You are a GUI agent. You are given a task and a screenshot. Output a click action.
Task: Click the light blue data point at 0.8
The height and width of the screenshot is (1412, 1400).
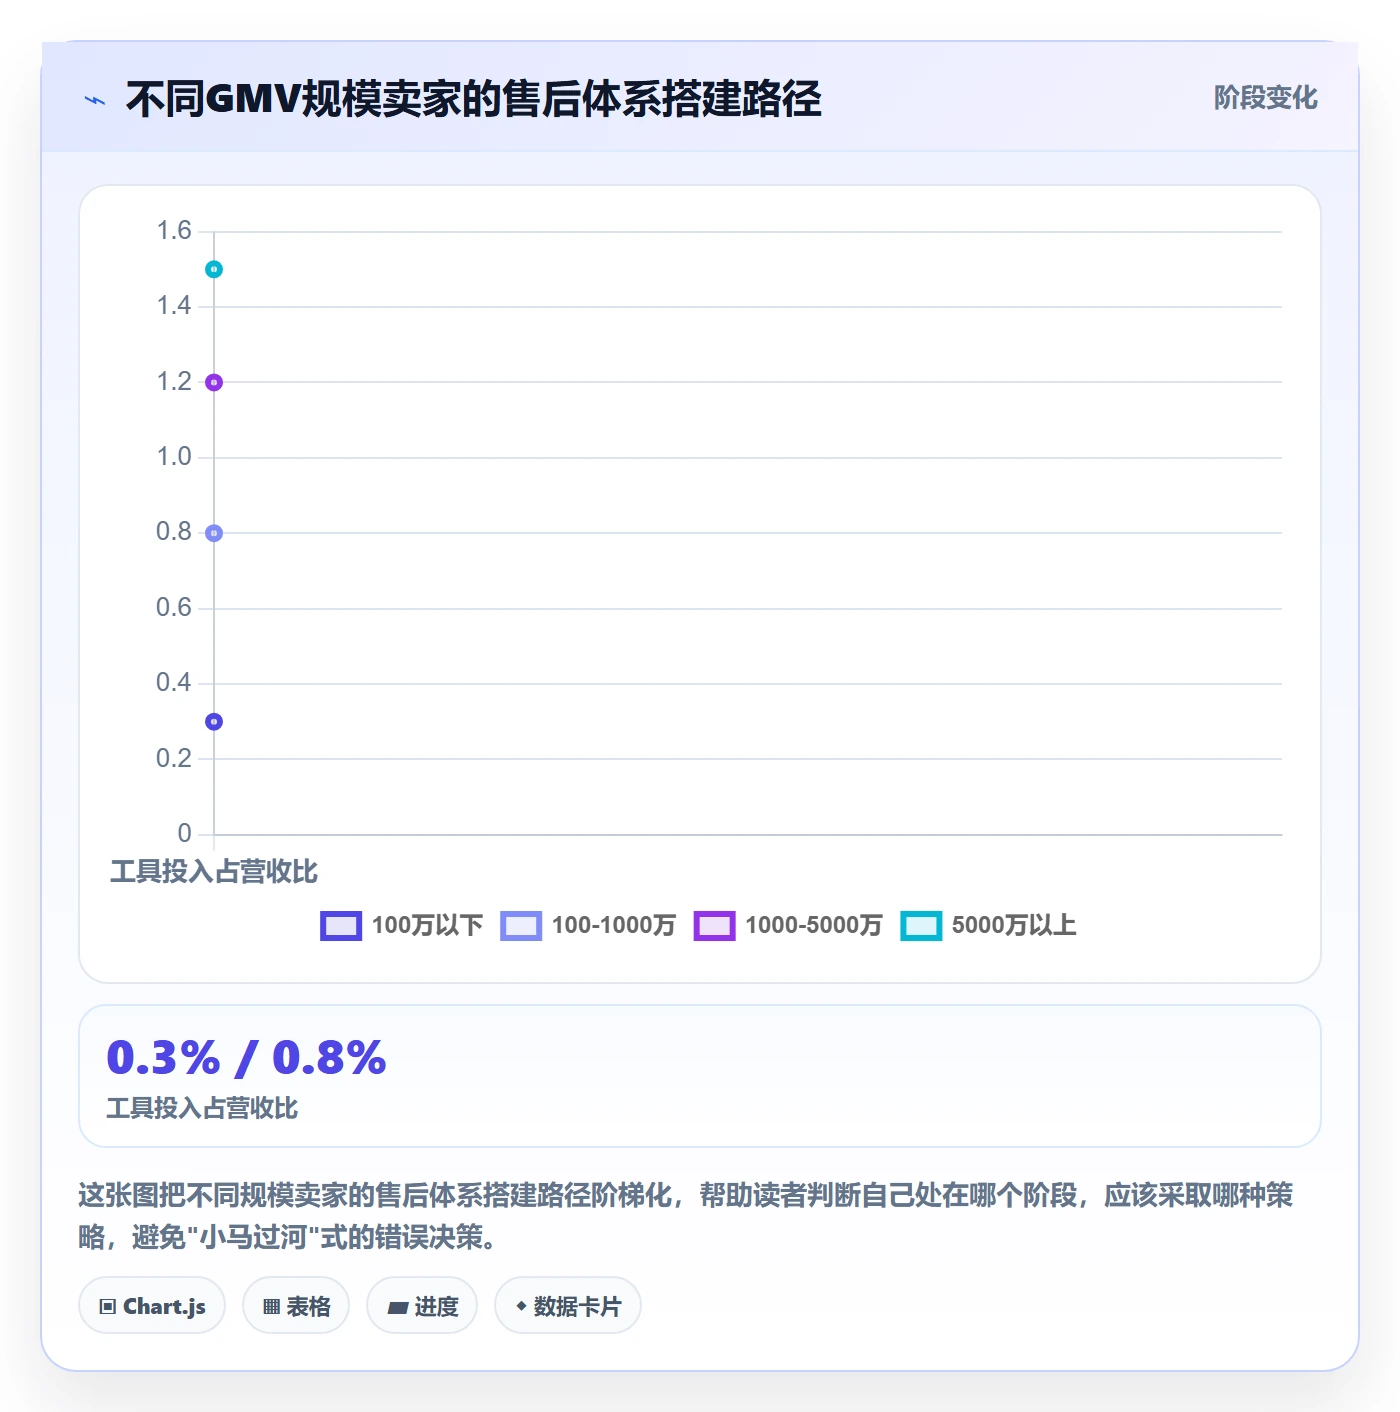pos(214,533)
